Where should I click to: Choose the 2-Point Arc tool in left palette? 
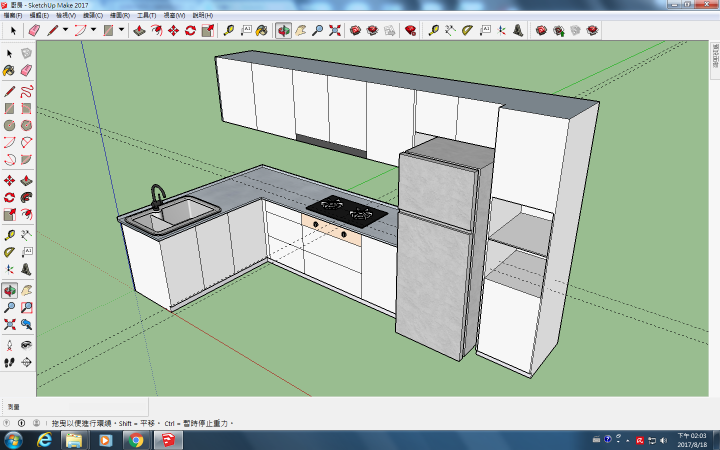(10, 142)
